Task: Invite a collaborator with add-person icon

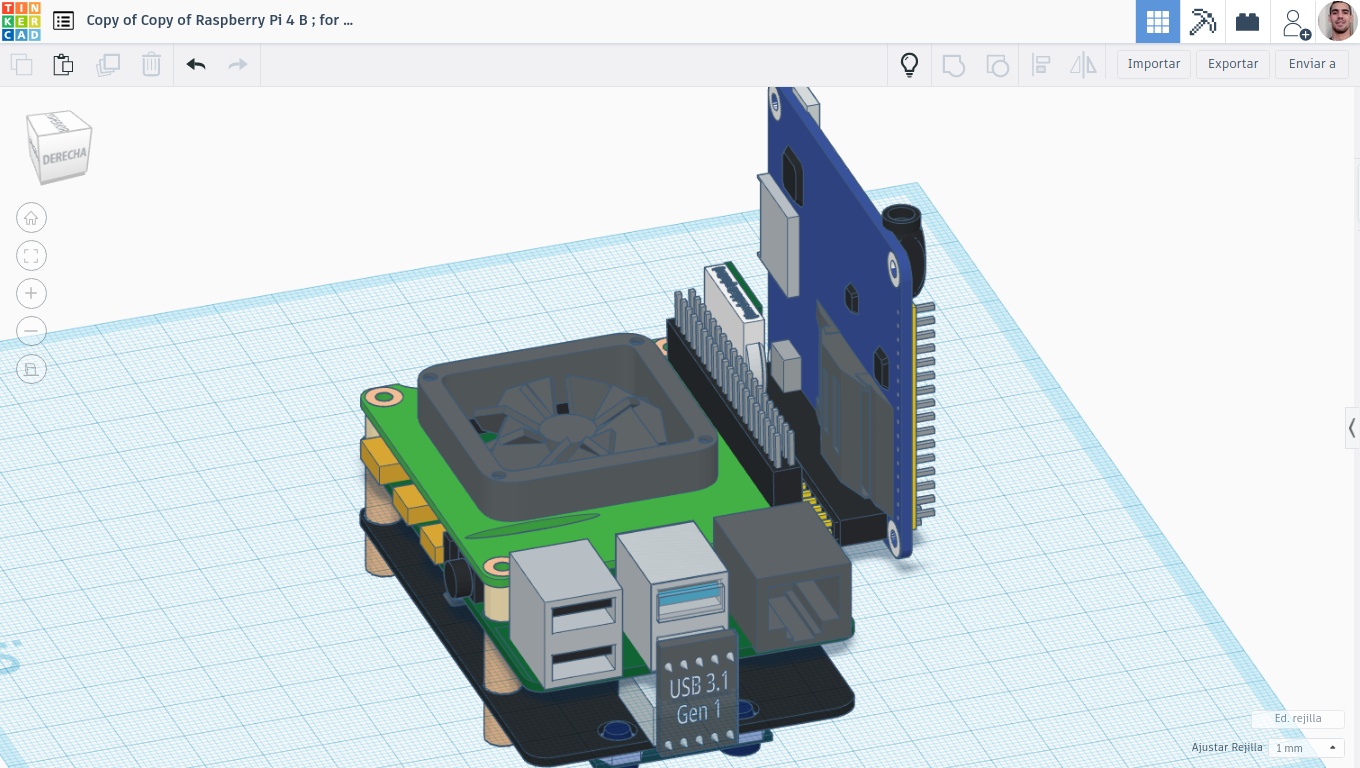Action: pyautogui.click(x=1295, y=23)
